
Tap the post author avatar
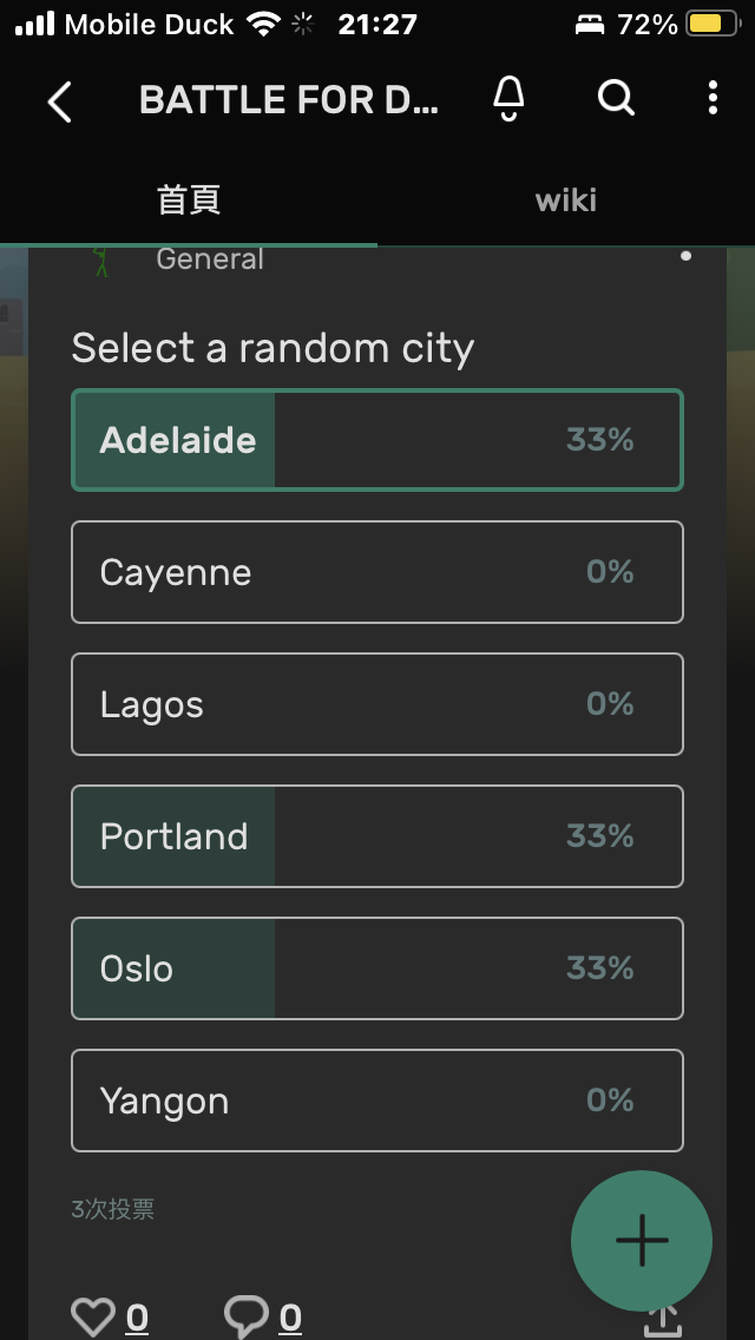pyautogui.click(x=100, y=260)
